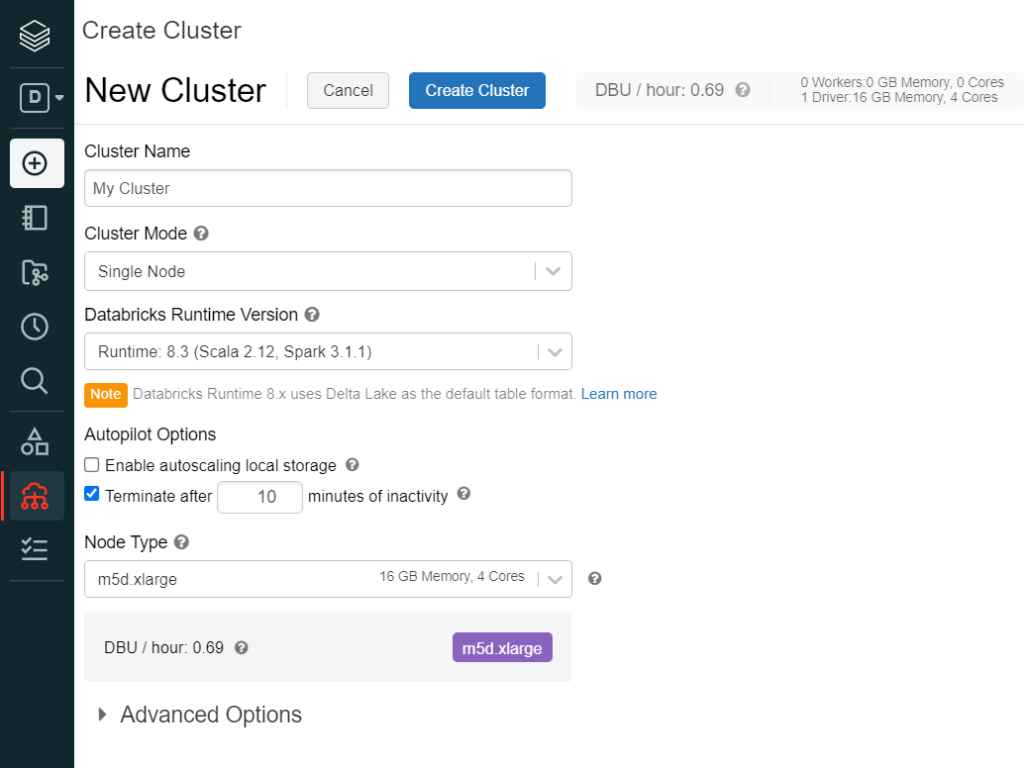Image resolution: width=1024 pixels, height=768 pixels.
Task: Click help icon beside Cluster Mode
Action: 201,233
